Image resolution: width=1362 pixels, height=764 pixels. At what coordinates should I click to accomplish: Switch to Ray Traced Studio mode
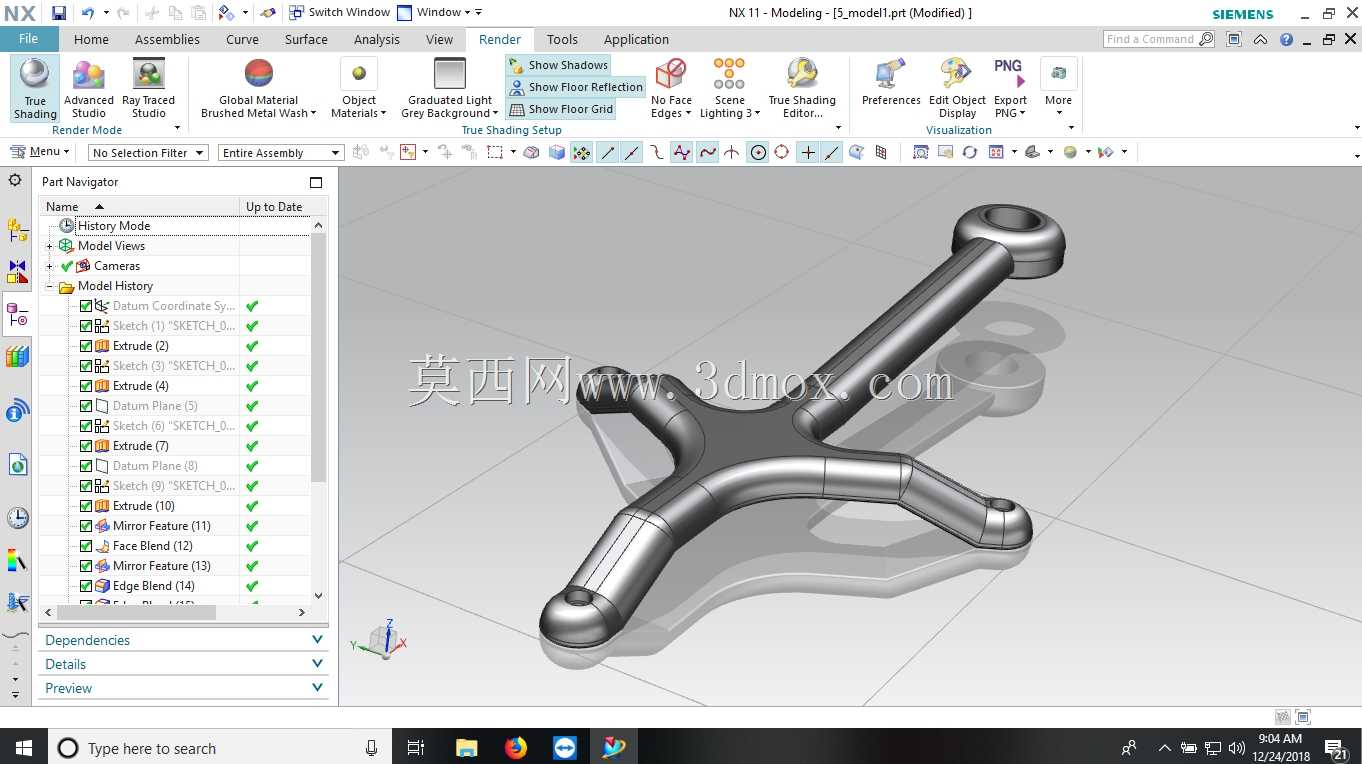(148, 88)
